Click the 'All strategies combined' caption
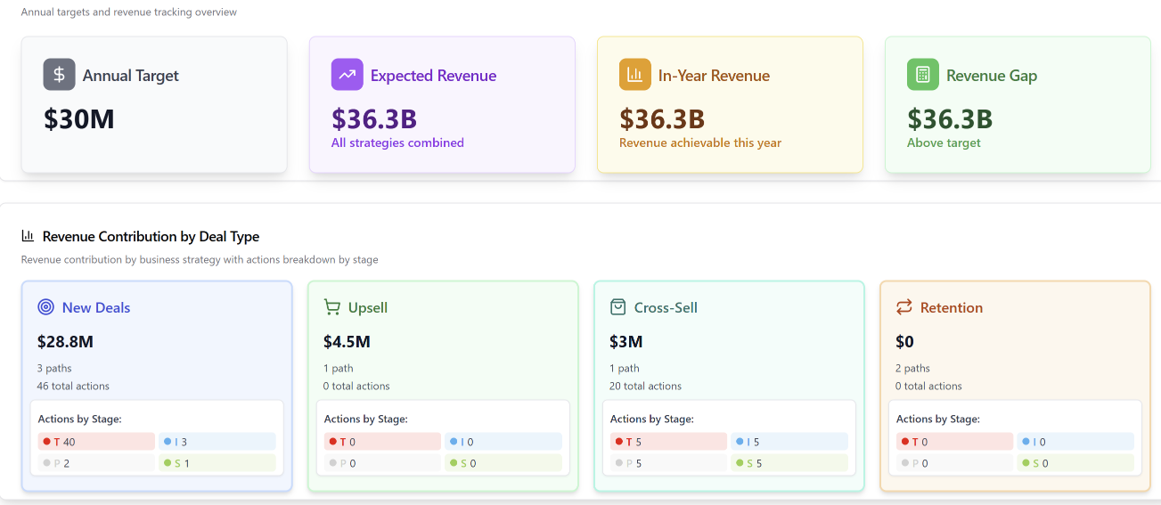 [x=398, y=143]
